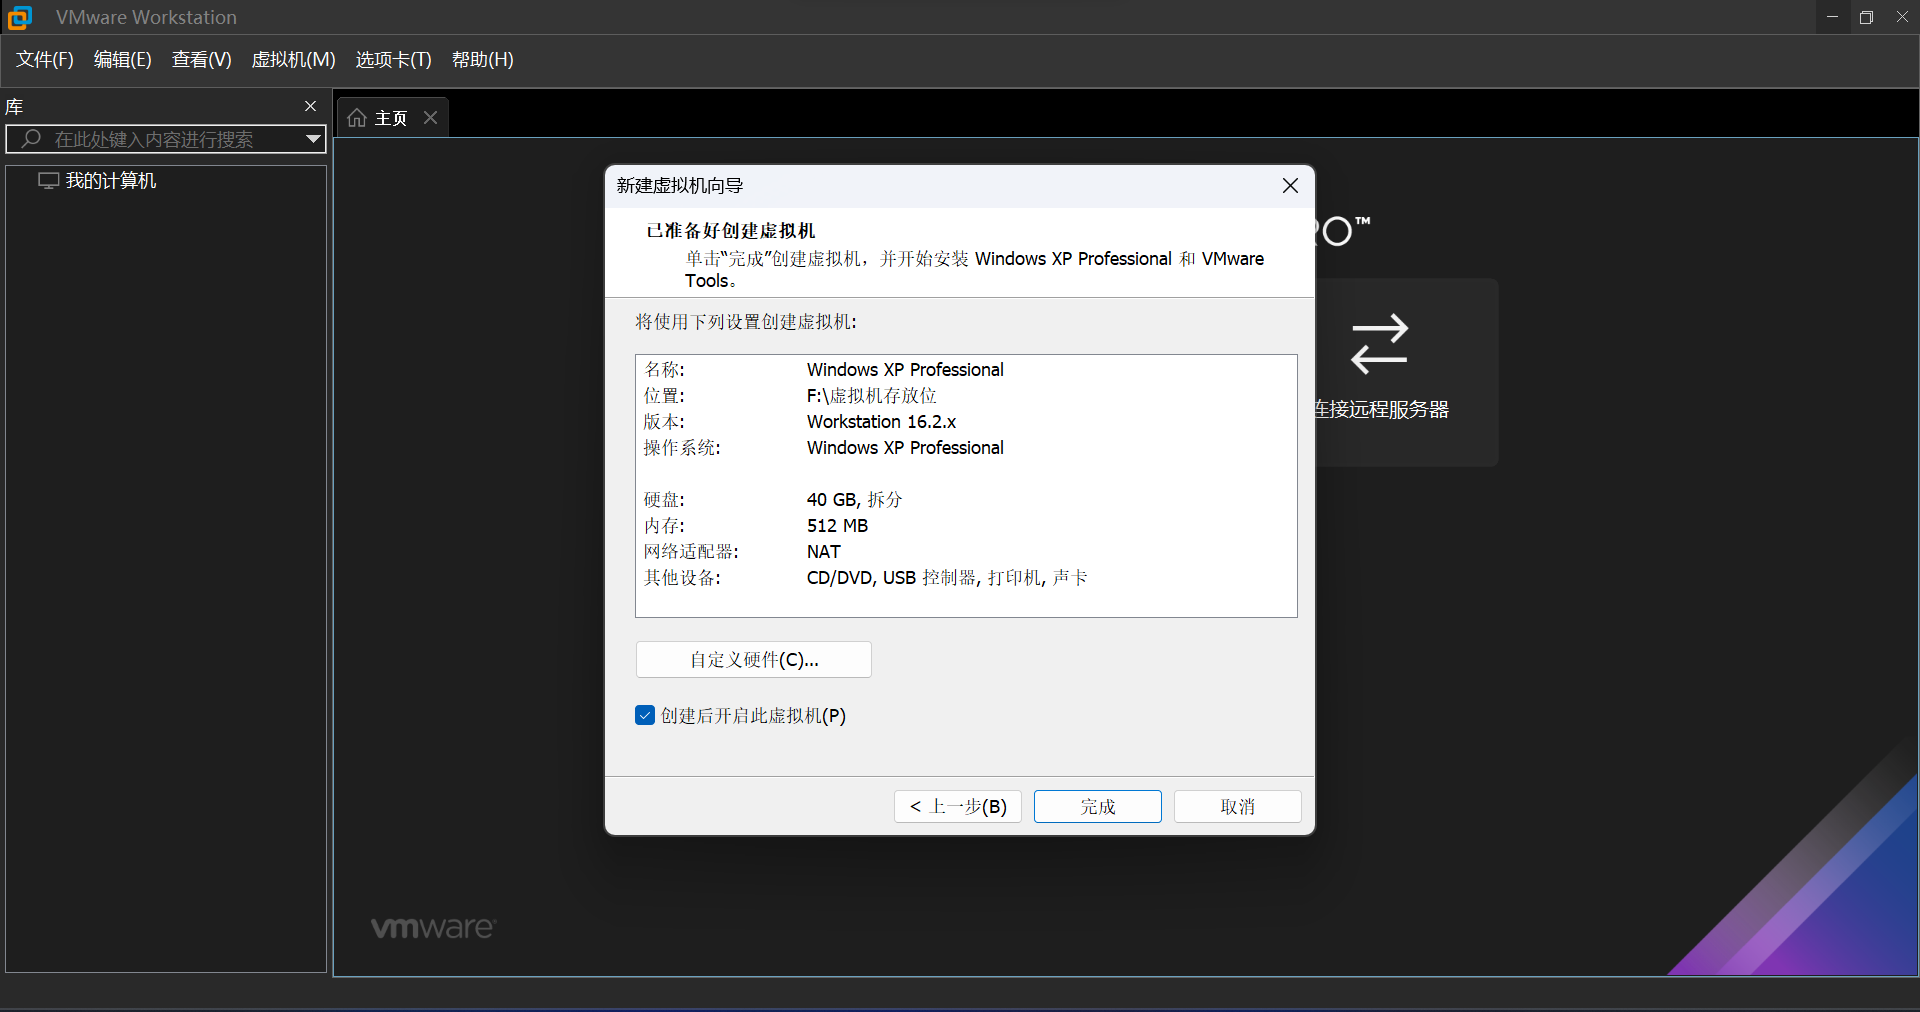Click the search magnifier icon in library
The width and height of the screenshot is (1920, 1012).
tap(31, 139)
